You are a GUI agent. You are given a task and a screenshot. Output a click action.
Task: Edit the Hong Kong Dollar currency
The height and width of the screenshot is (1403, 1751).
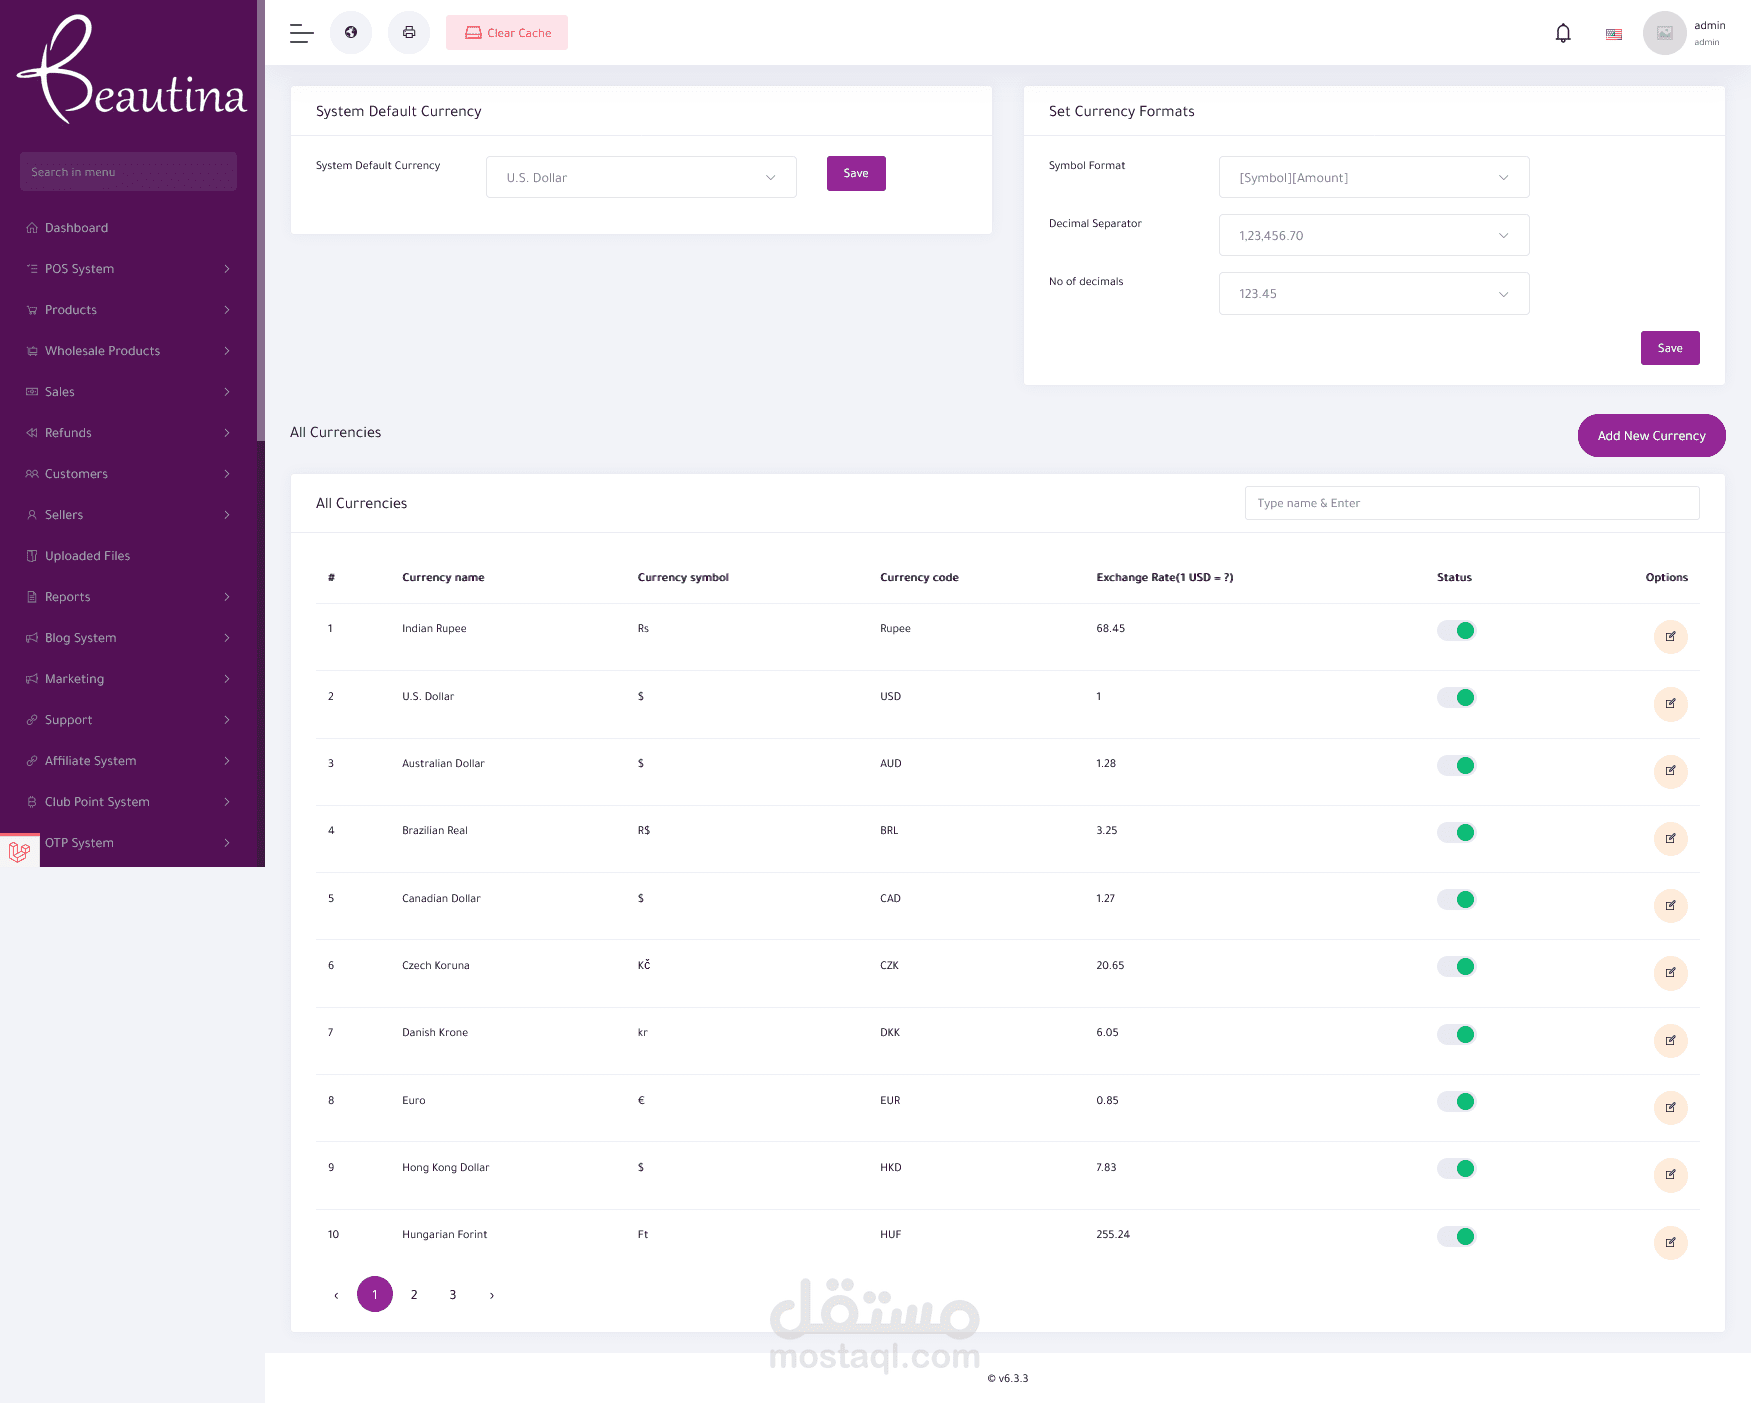tap(1670, 1175)
